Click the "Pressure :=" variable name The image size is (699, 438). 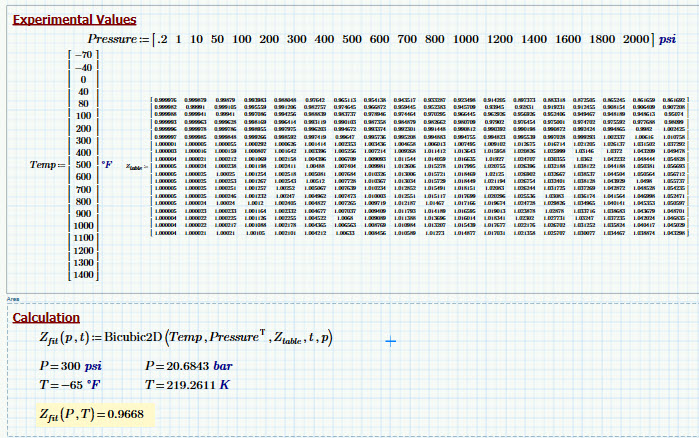pyautogui.click(x=118, y=39)
